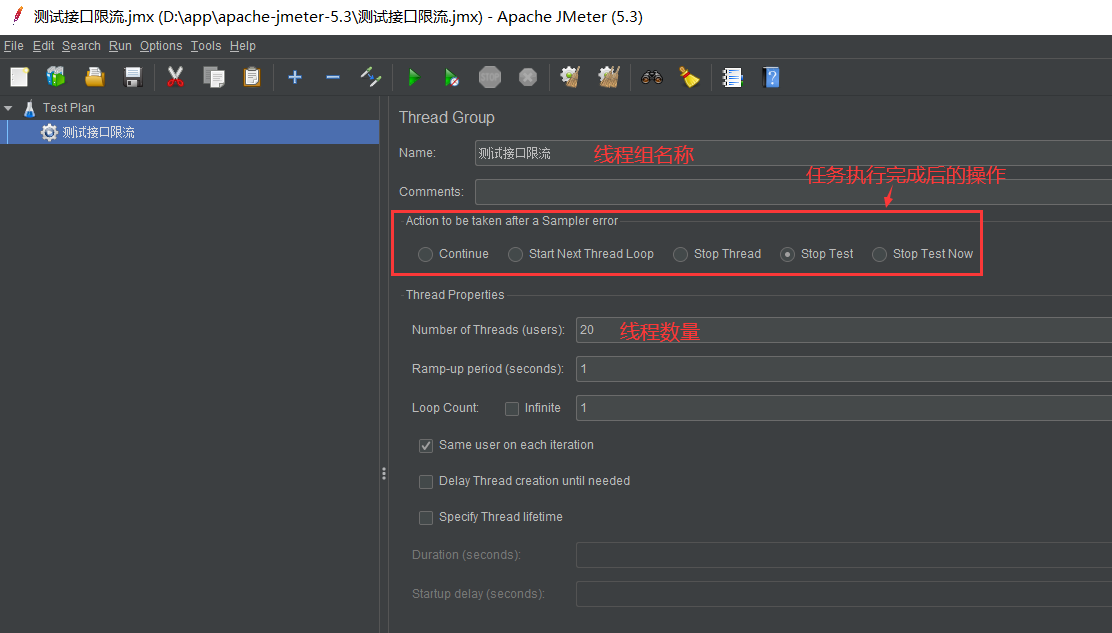Click the Cut scissors icon

[175, 77]
